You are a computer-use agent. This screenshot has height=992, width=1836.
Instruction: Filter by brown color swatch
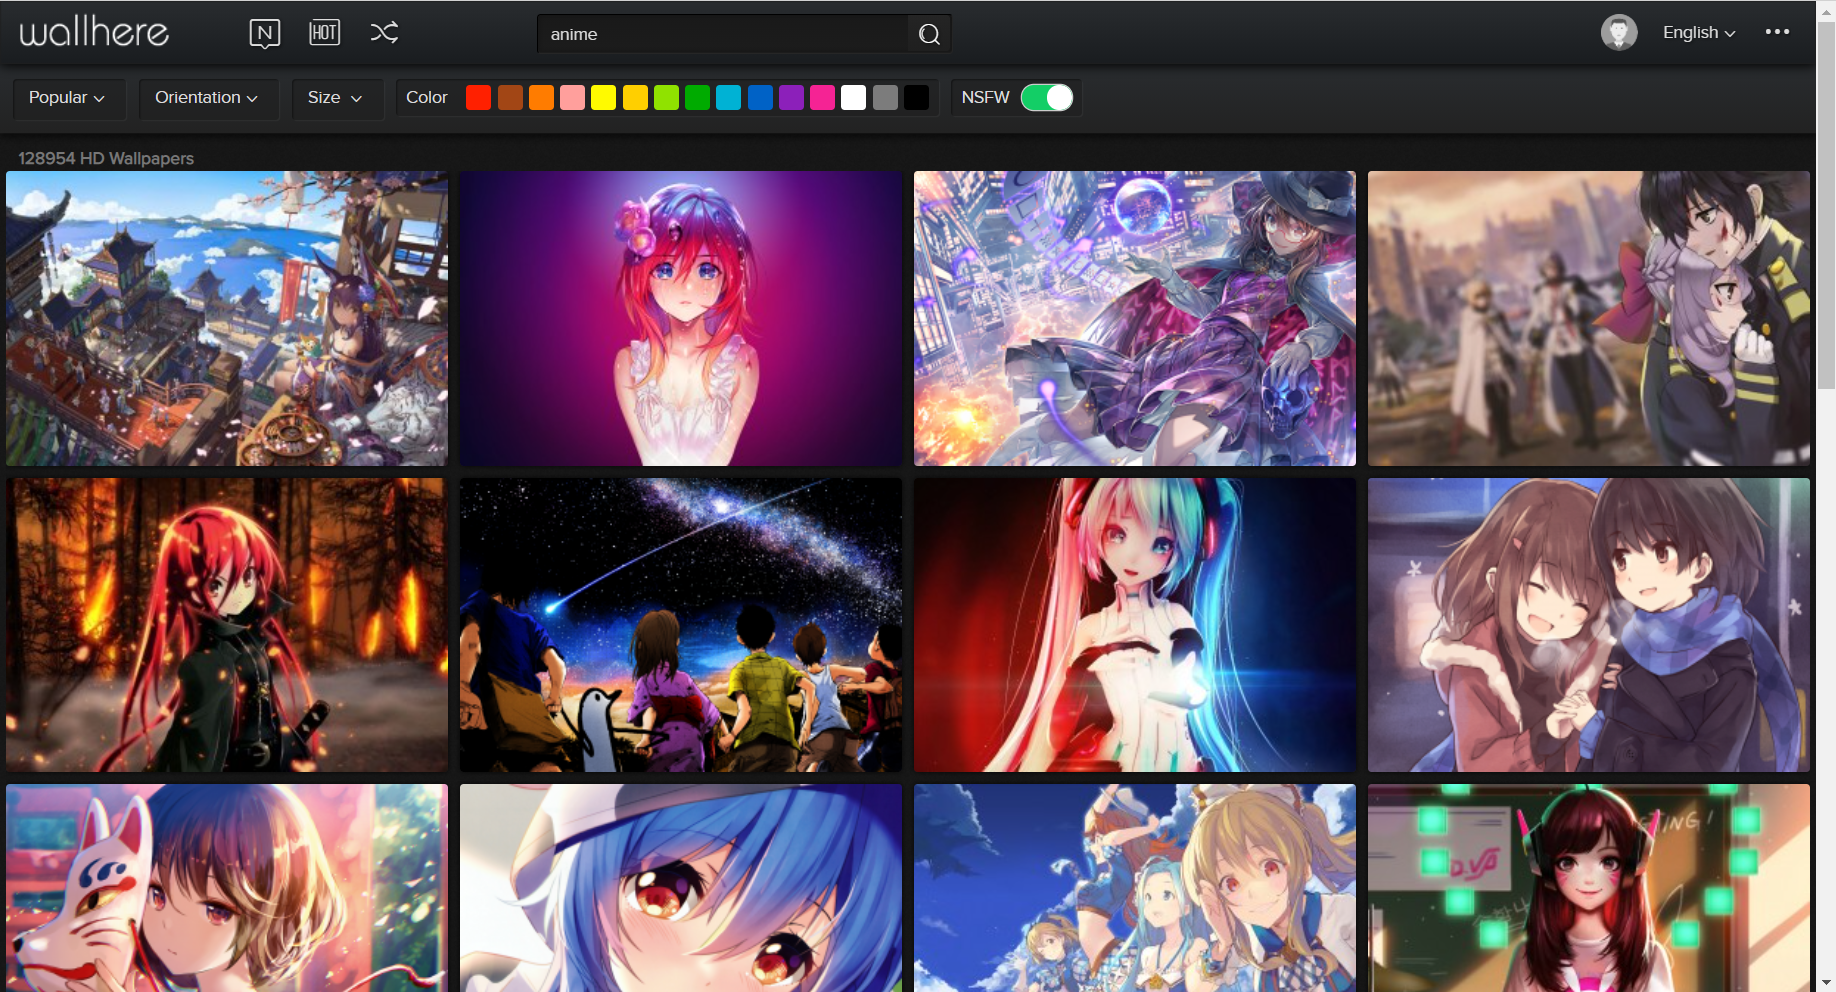510,98
